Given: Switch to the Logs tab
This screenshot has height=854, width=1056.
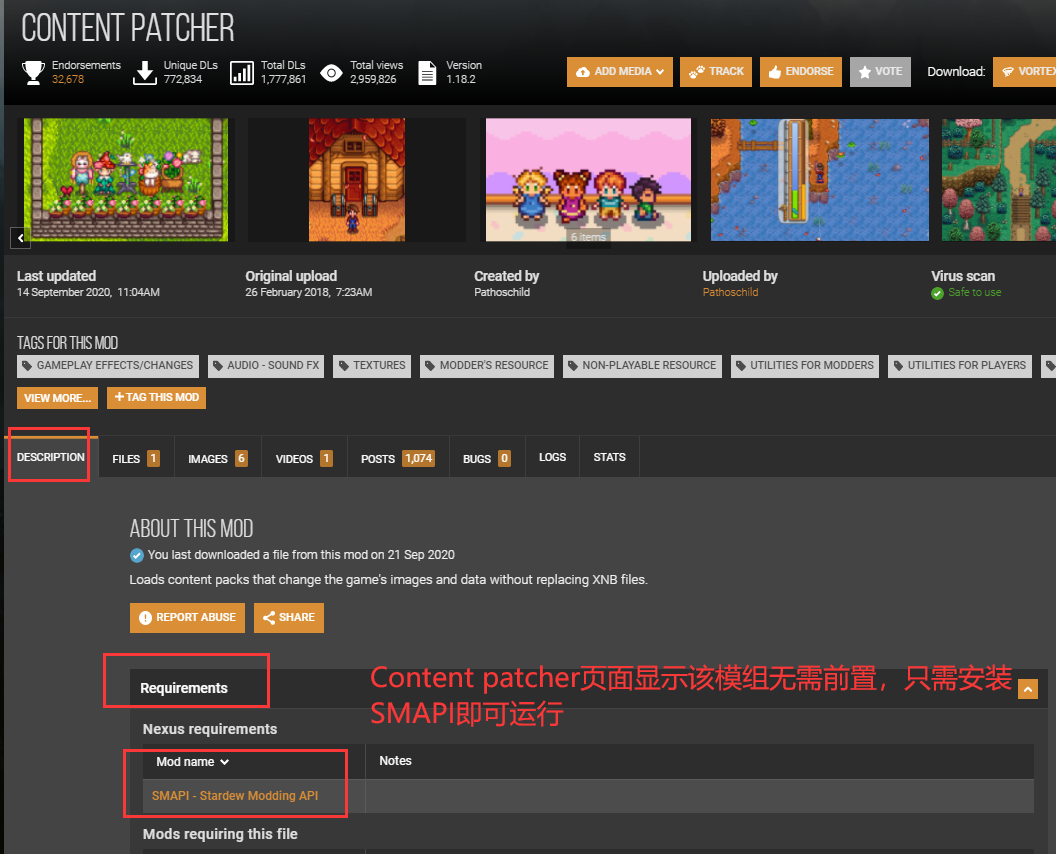Looking at the screenshot, I should tap(552, 457).
